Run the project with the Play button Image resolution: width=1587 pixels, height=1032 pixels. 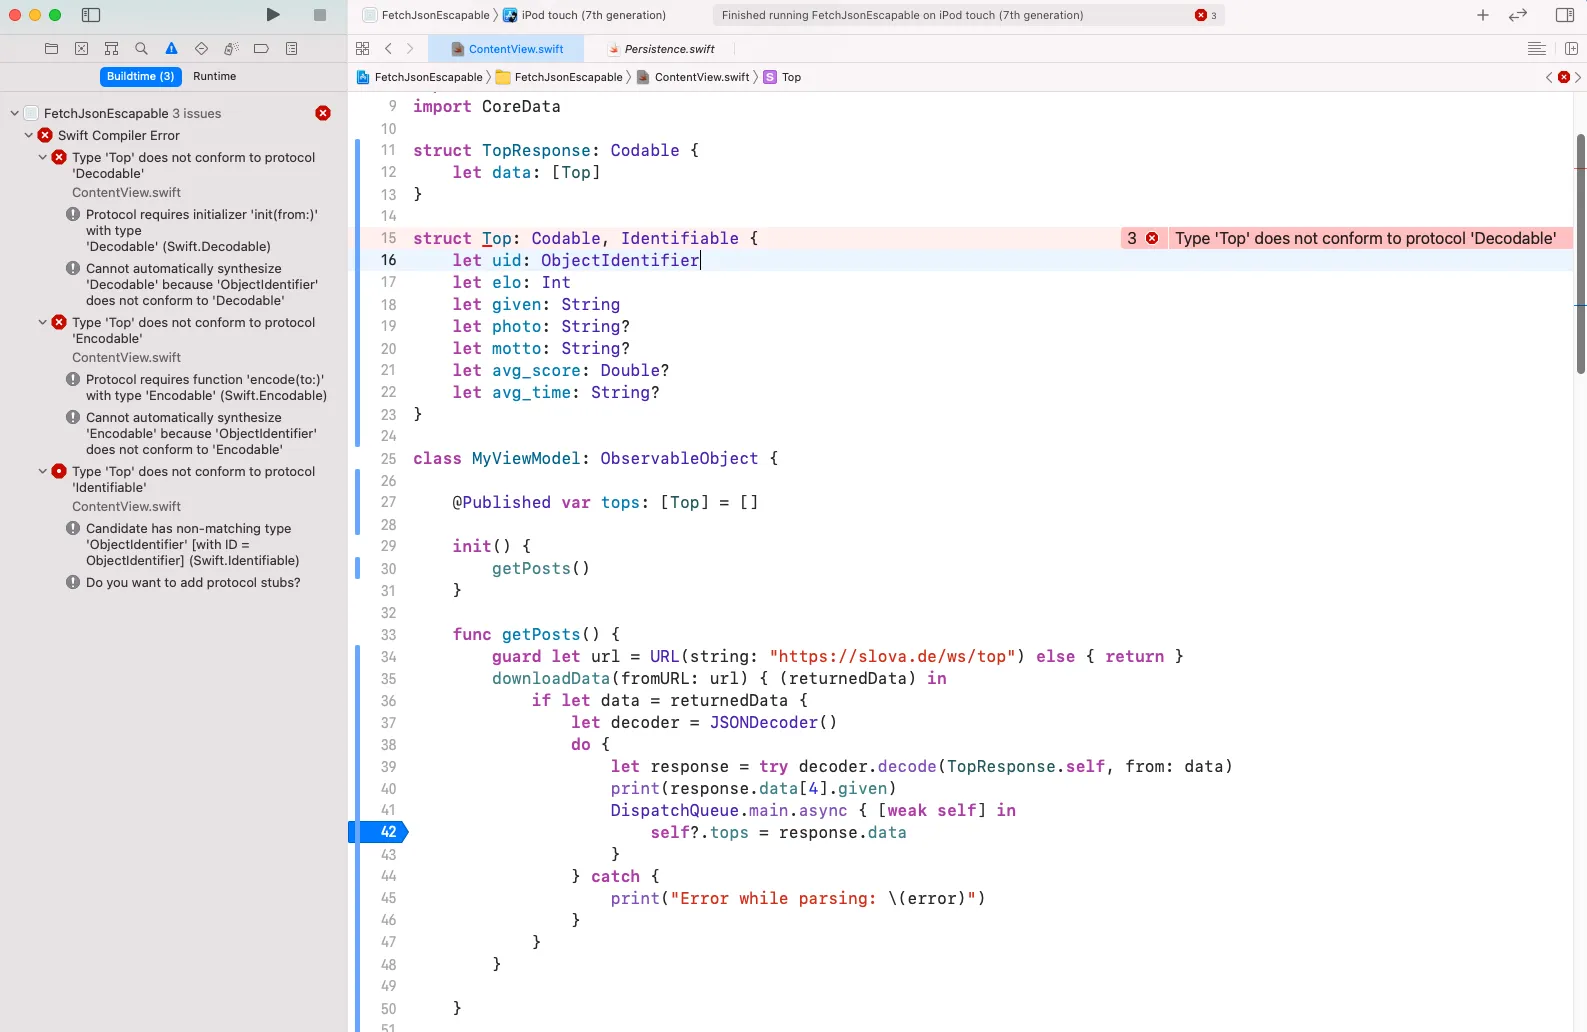click(x=273, y=15)
